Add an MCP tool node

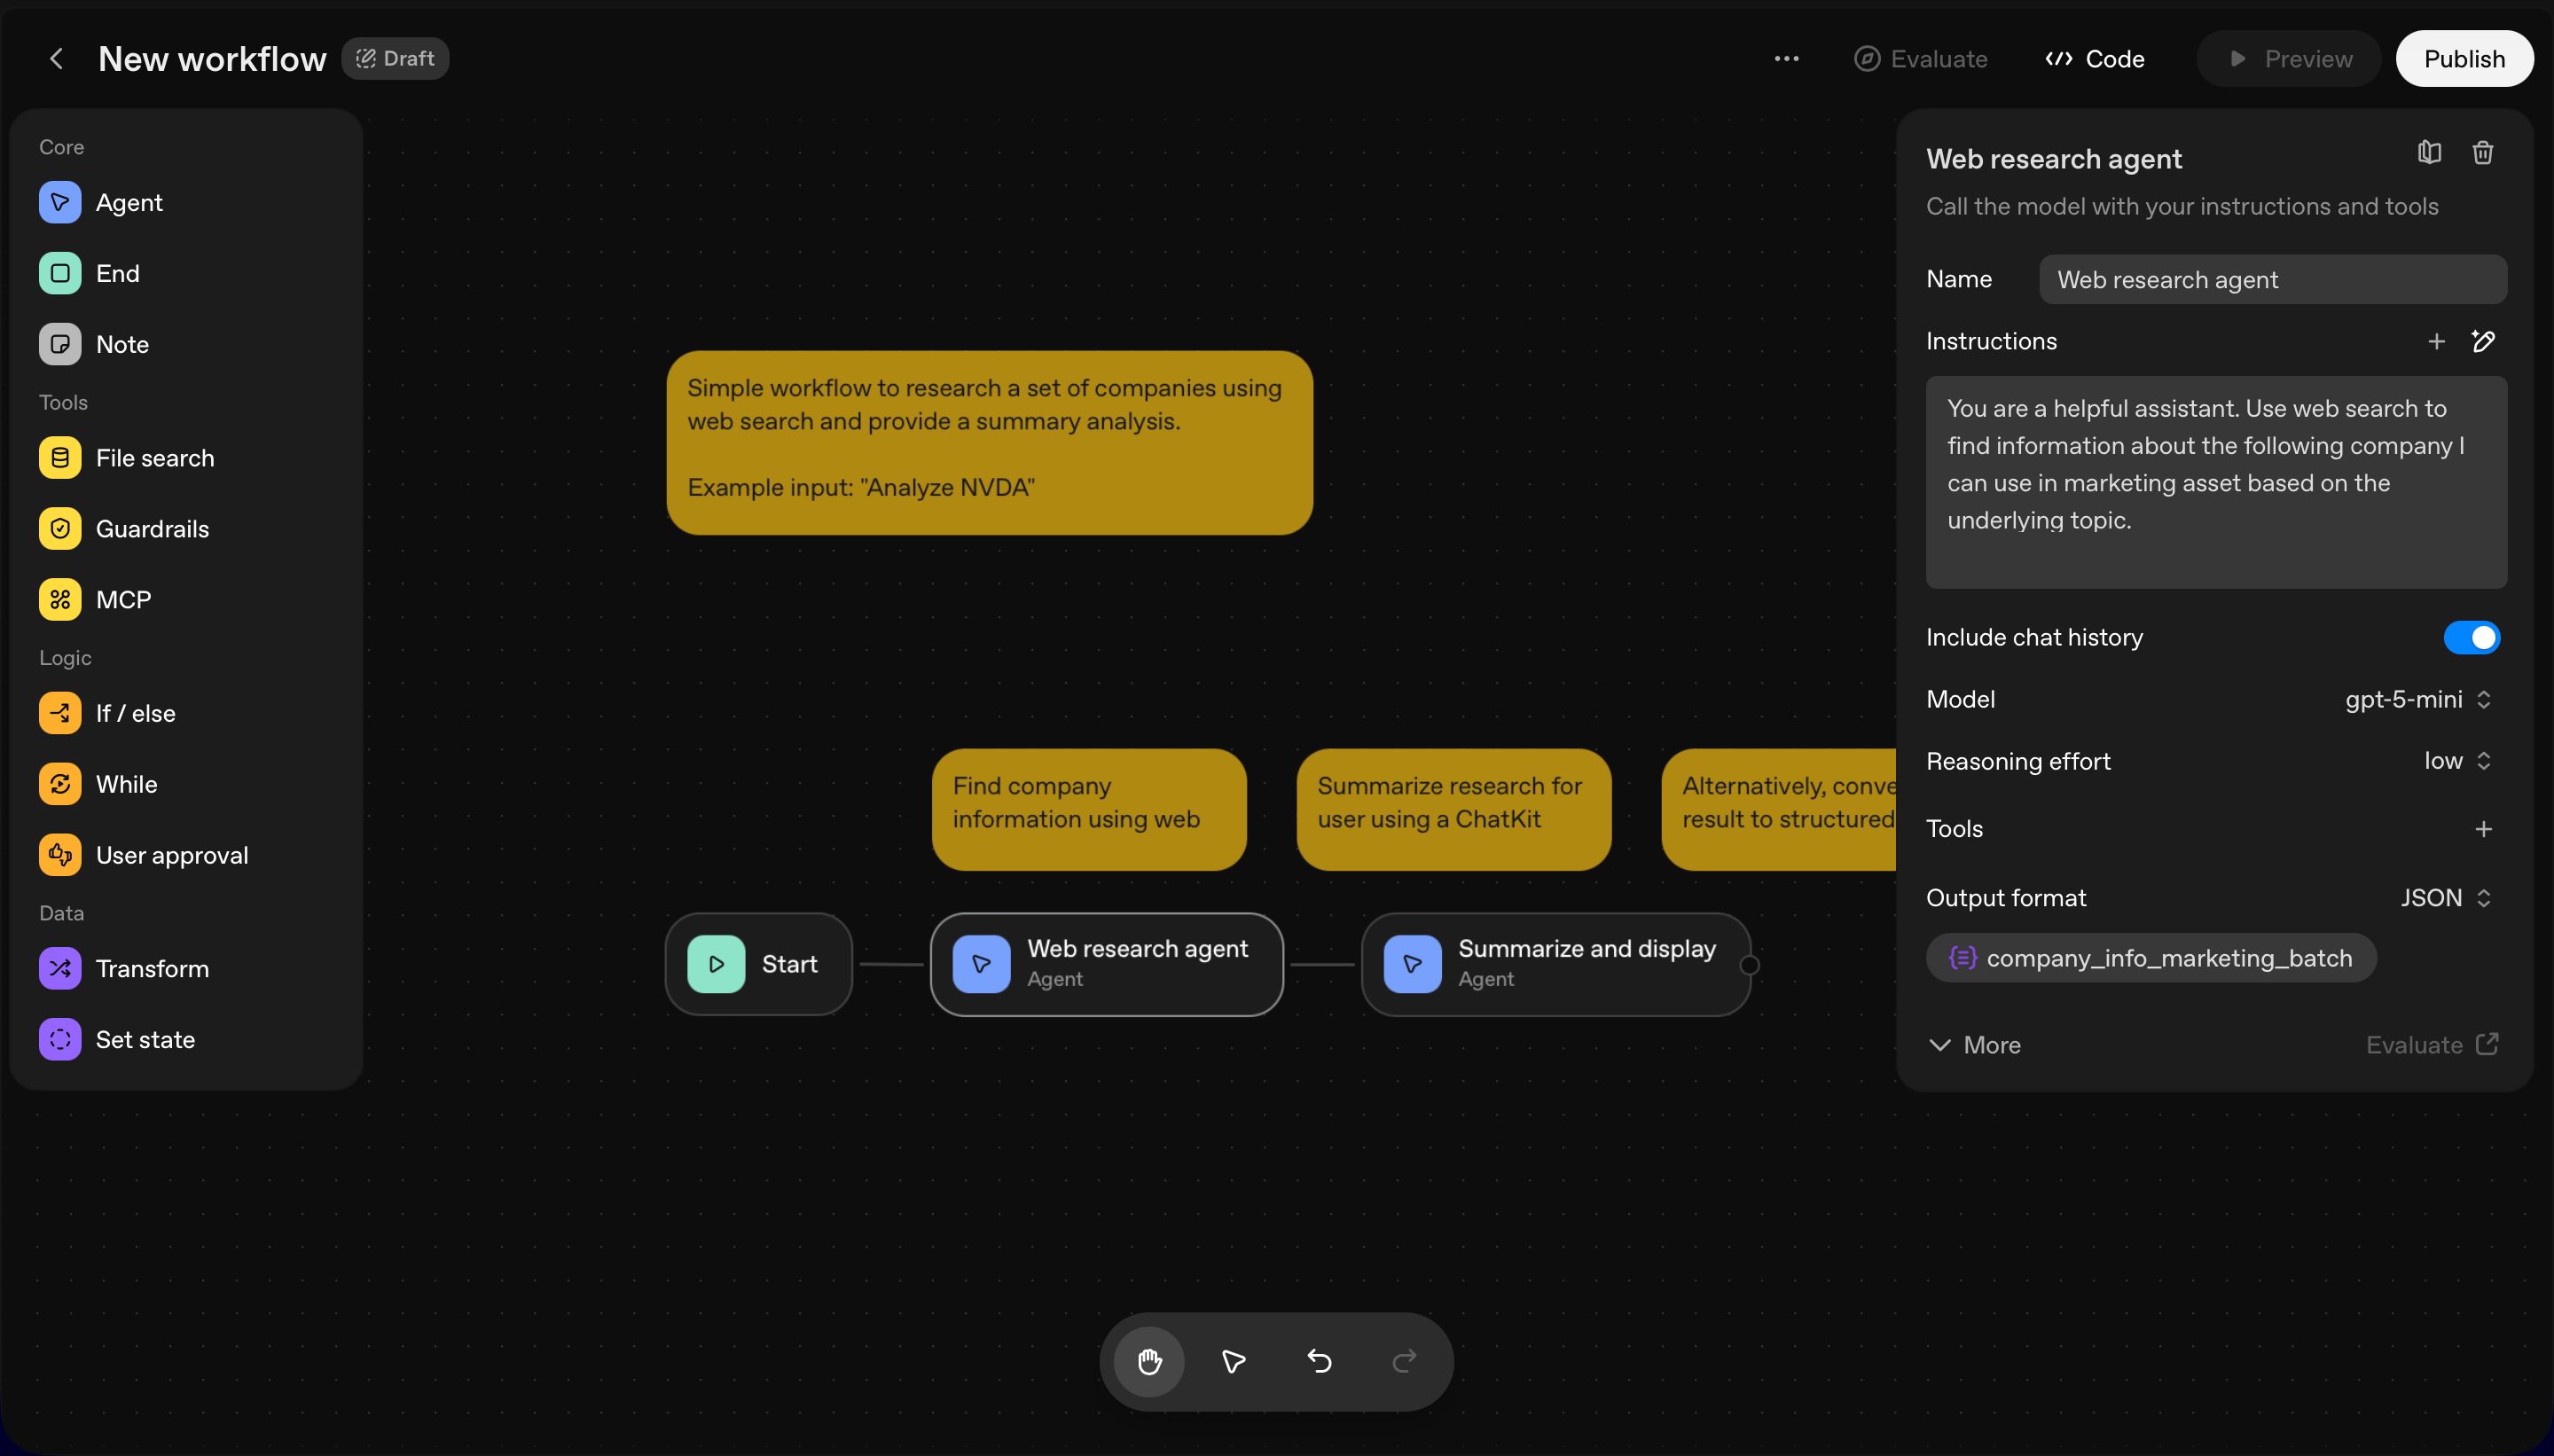pyautogui.click(x=122, y=600)
